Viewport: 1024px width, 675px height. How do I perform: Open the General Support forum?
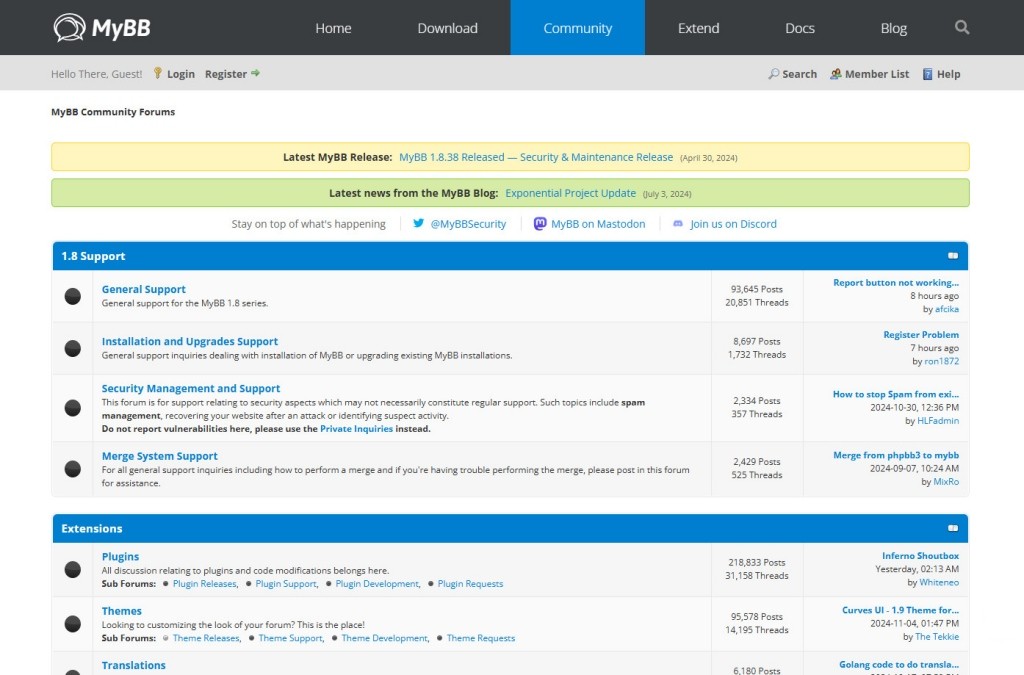(144, 289)
